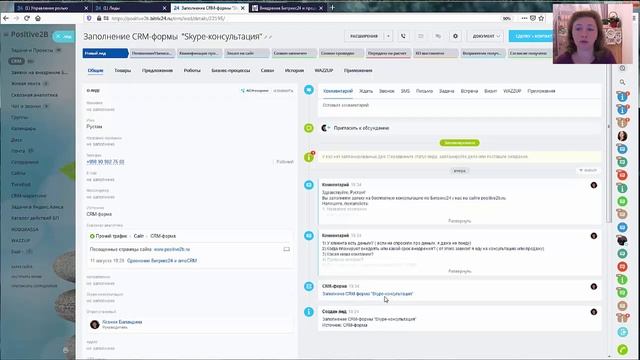This screenshot has height=360, width=640.
Task: Bookmark the page with the star icon
Action: pyautogui.click(x=541, y=18)
